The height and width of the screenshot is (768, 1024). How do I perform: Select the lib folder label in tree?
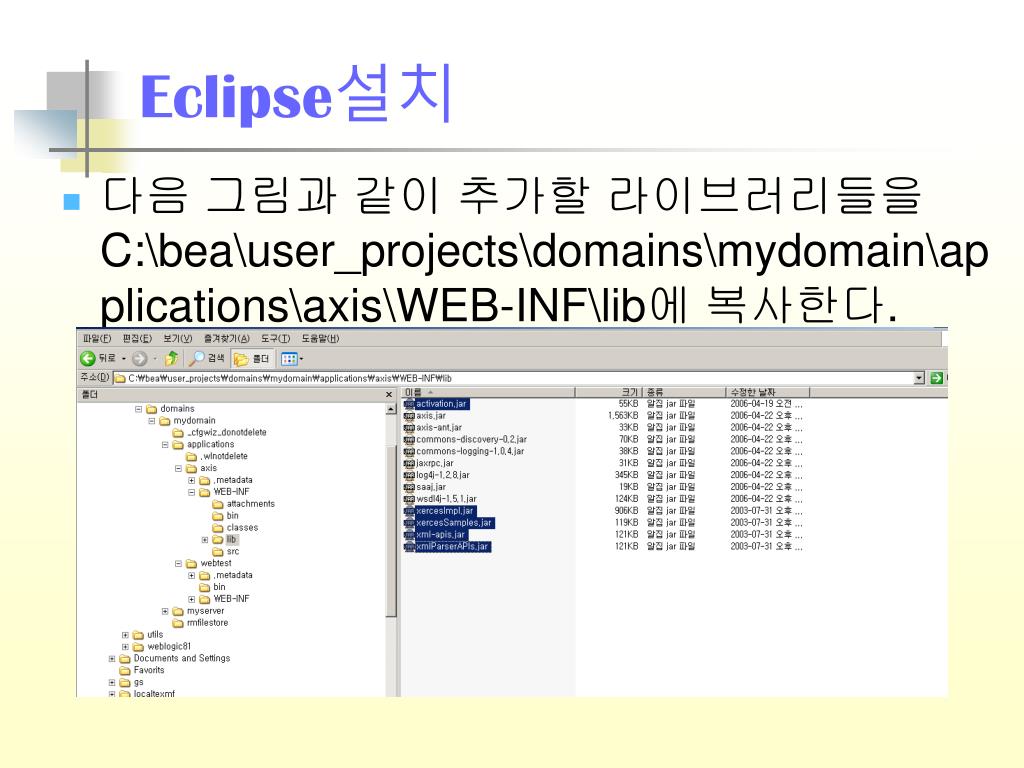[x=231, y=539]
